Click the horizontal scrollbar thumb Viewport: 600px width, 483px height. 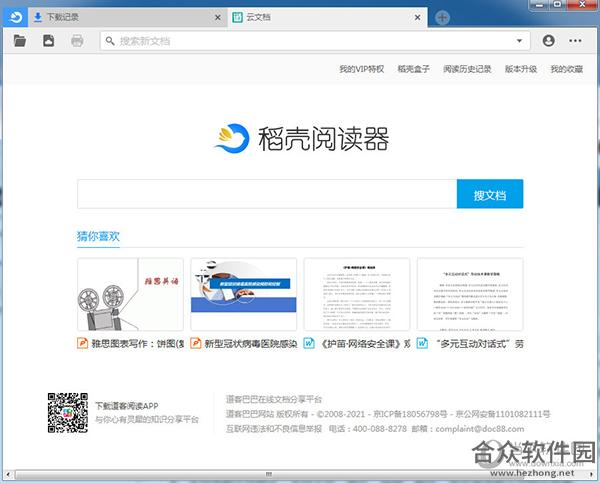[x=269, y=475]
